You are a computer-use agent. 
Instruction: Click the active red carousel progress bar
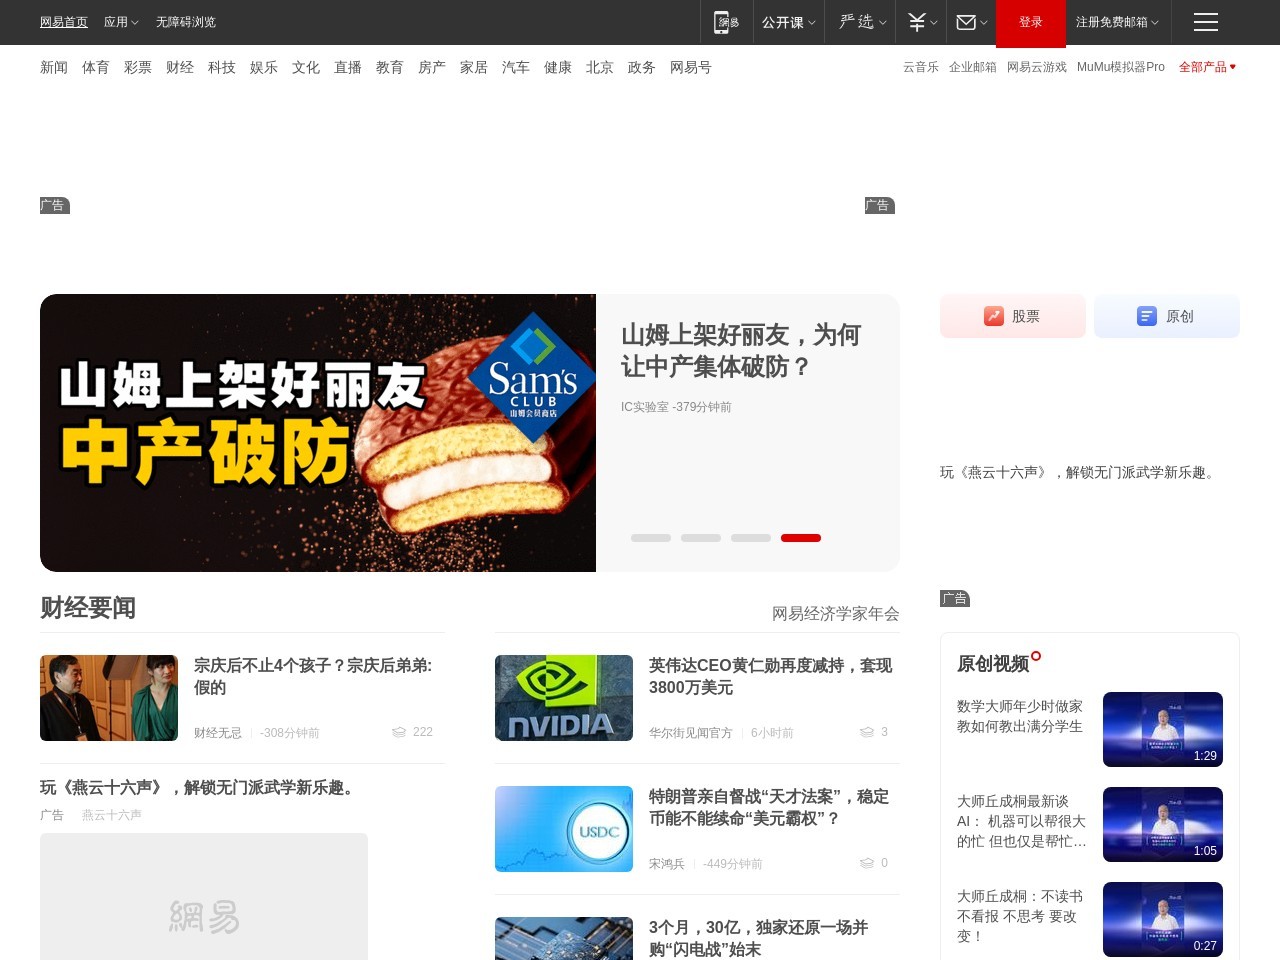click(x=800, y=537)
